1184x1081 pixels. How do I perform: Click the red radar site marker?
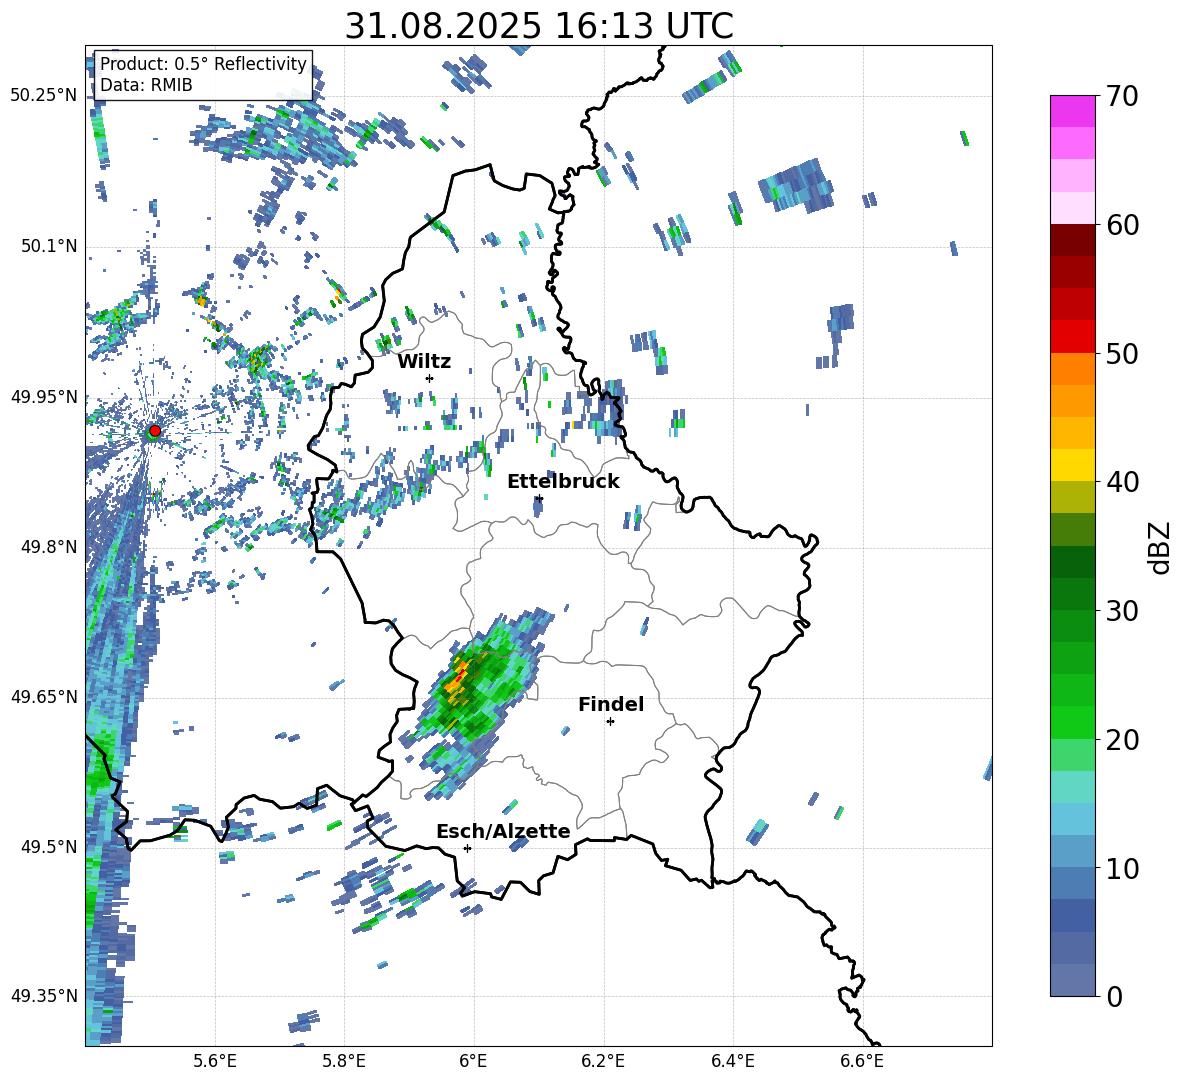pyautogui.click(x=155, y=430)
